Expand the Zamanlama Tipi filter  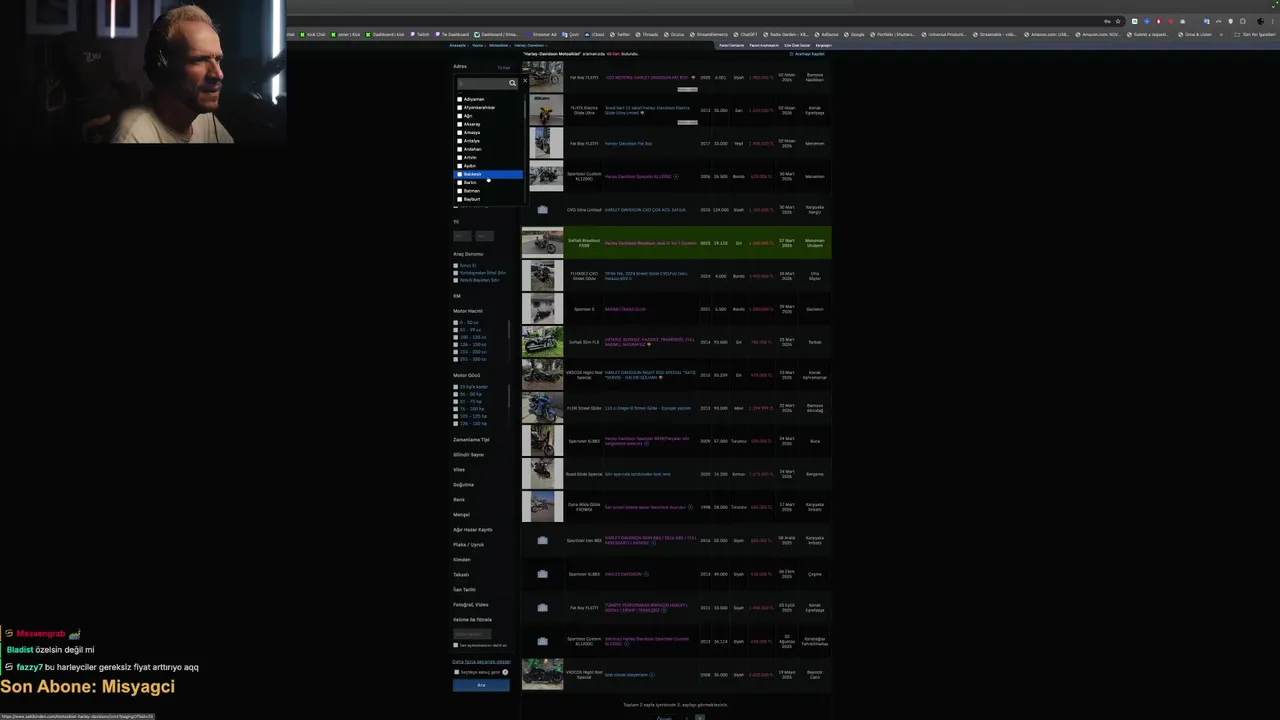coord(471,440)
